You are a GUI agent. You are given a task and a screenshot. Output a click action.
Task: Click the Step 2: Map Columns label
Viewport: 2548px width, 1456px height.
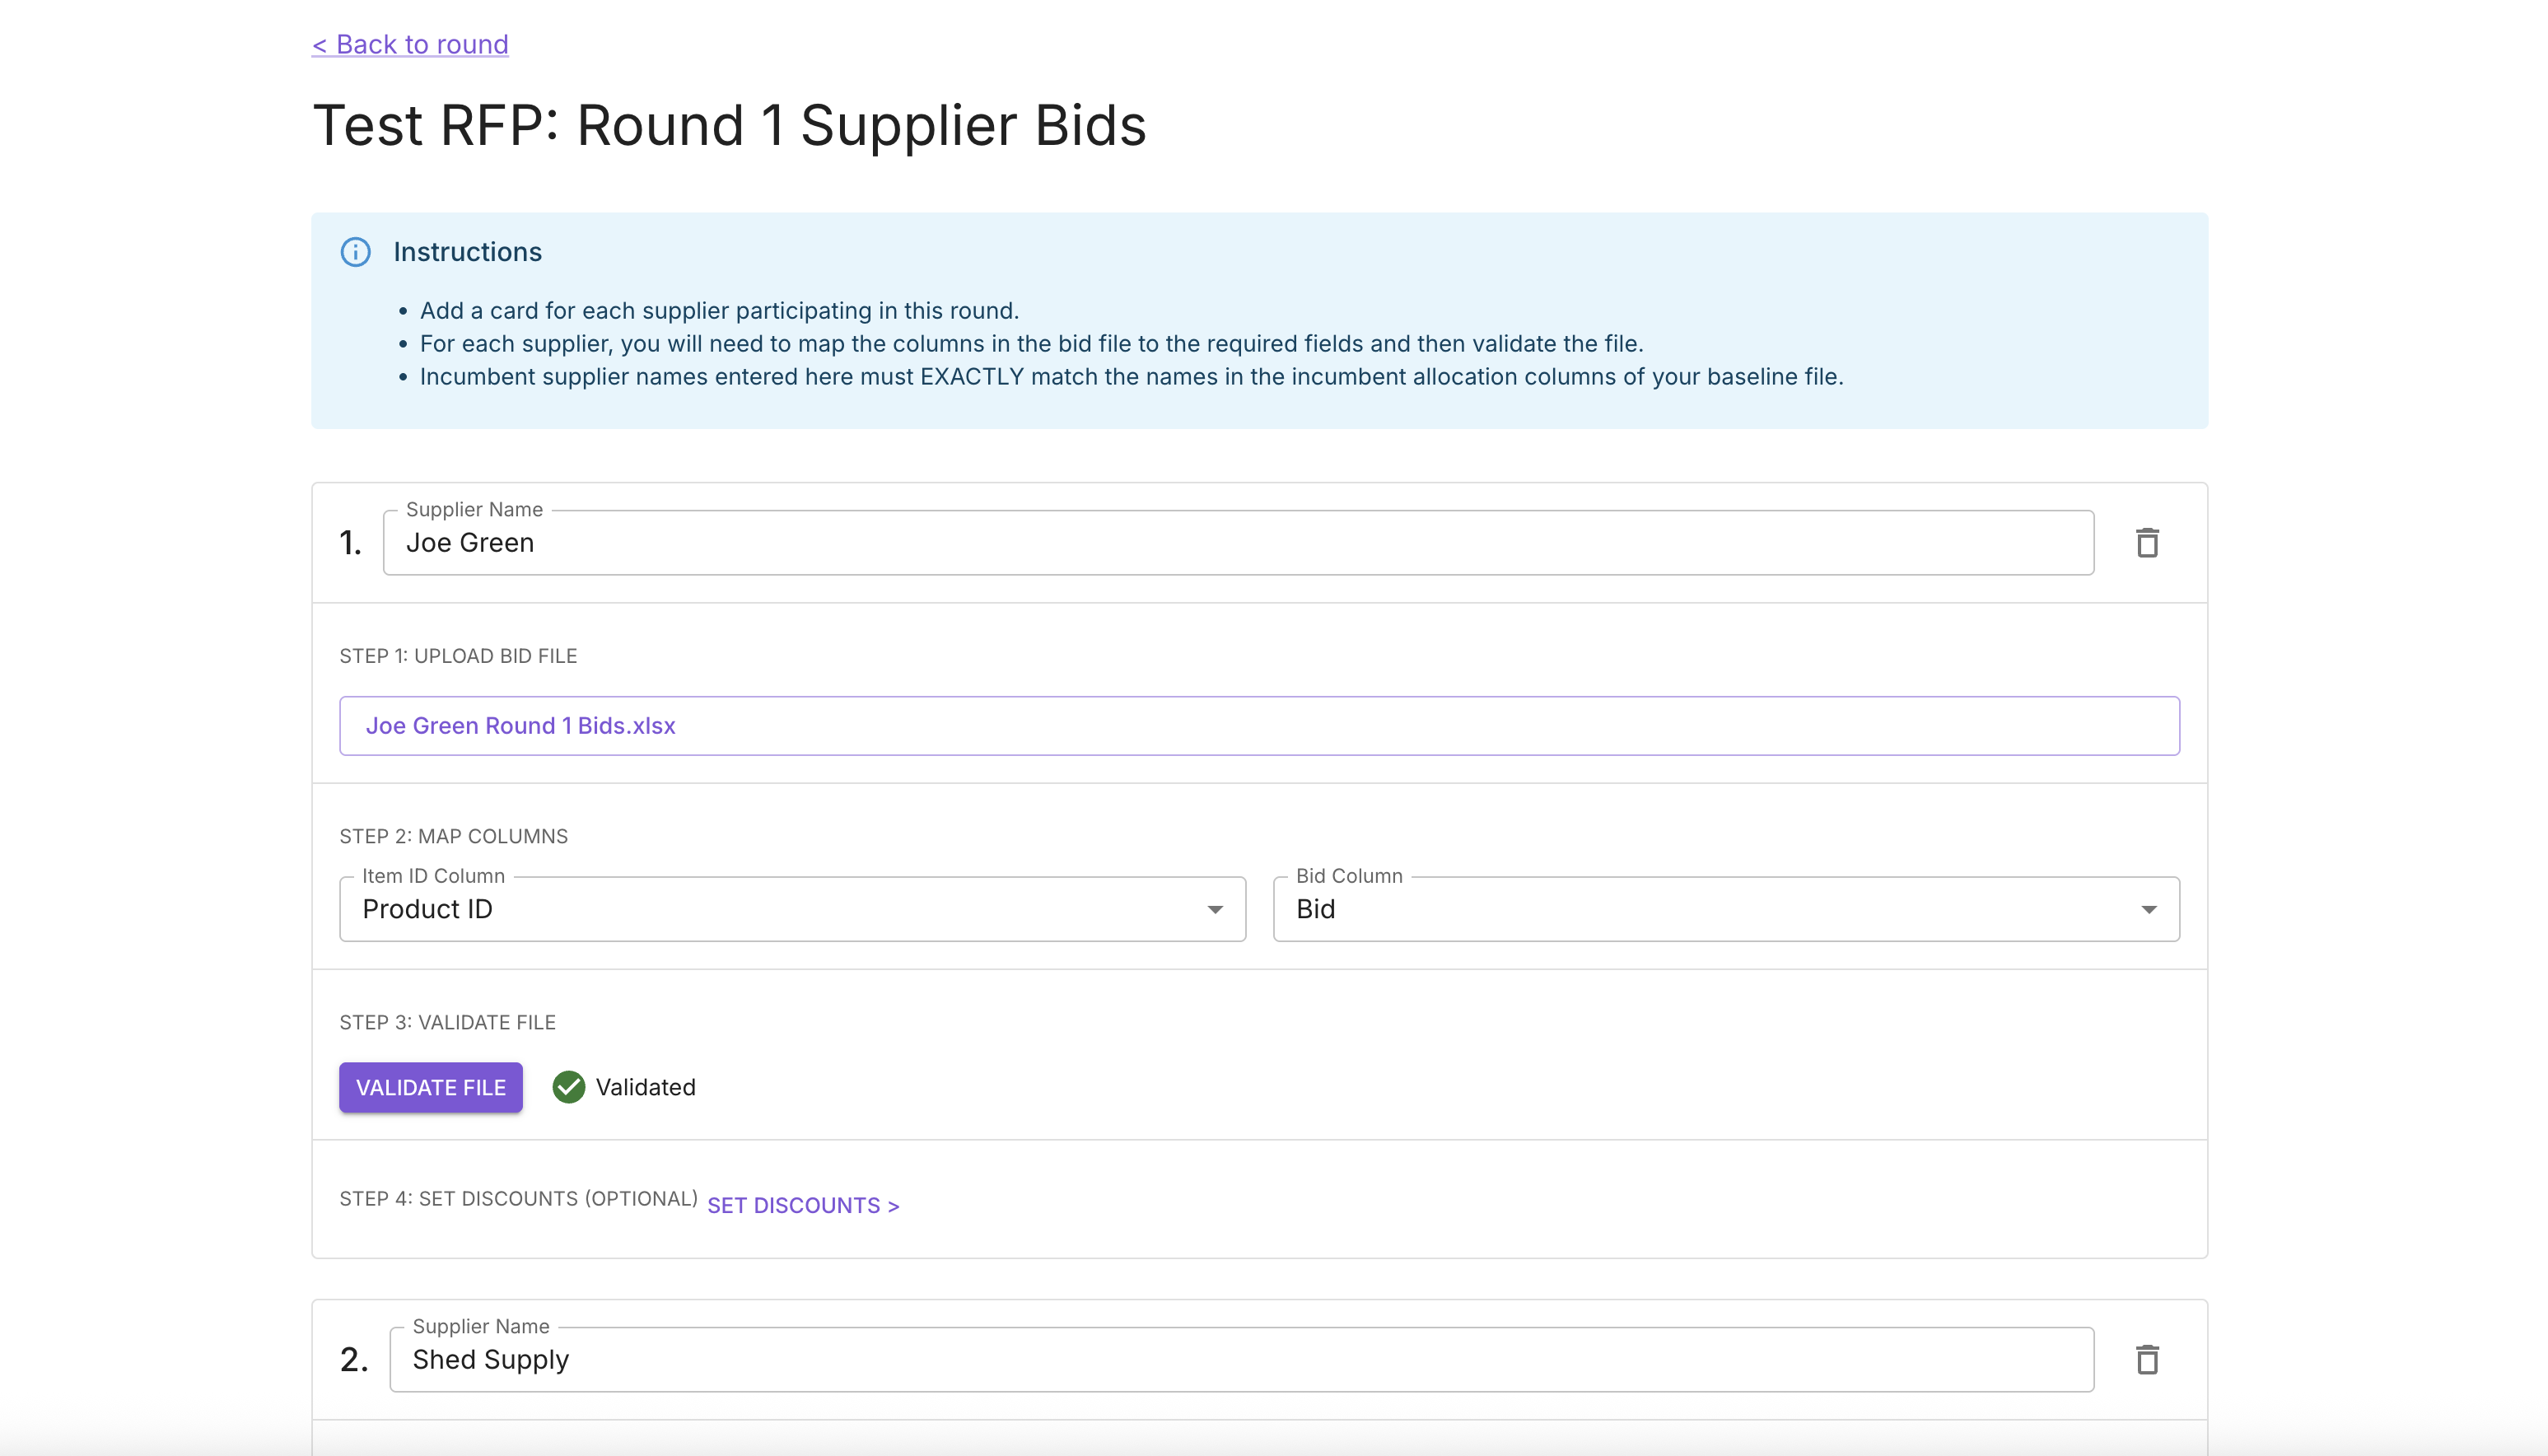point(453,836)
